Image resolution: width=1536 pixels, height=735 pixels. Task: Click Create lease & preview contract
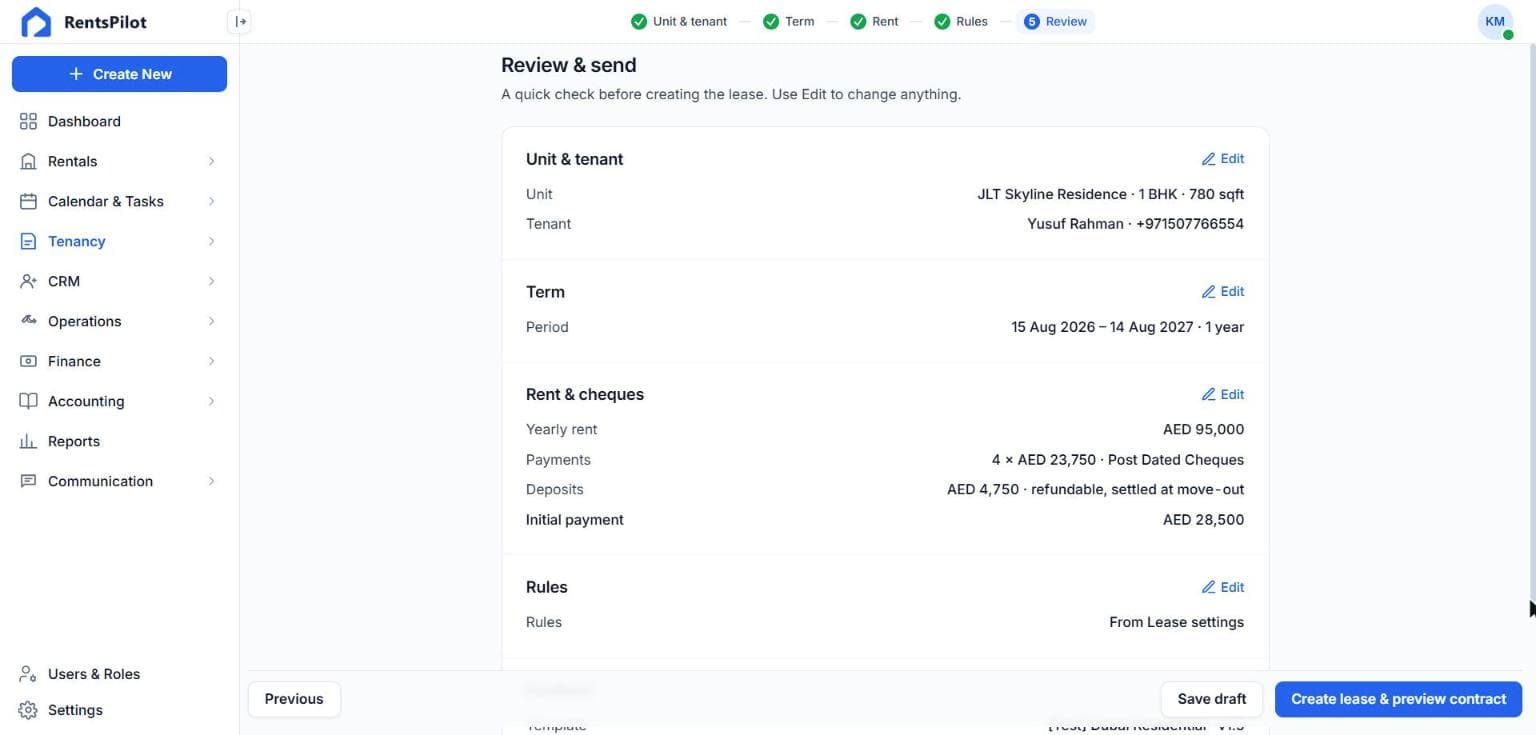(1398, 699)
